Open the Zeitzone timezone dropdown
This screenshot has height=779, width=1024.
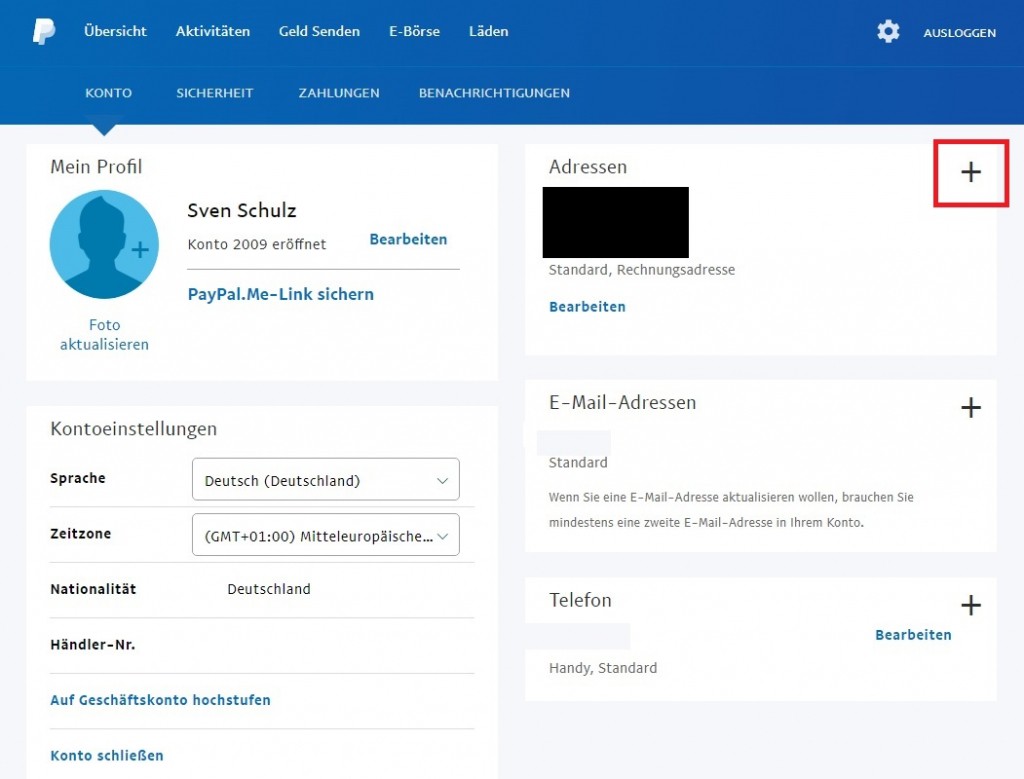(325, 535)
